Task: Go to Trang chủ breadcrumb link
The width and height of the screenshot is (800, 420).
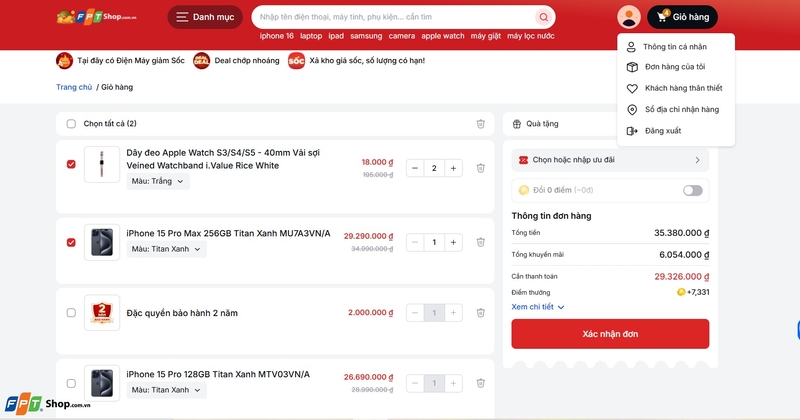Action: point(74,87)
